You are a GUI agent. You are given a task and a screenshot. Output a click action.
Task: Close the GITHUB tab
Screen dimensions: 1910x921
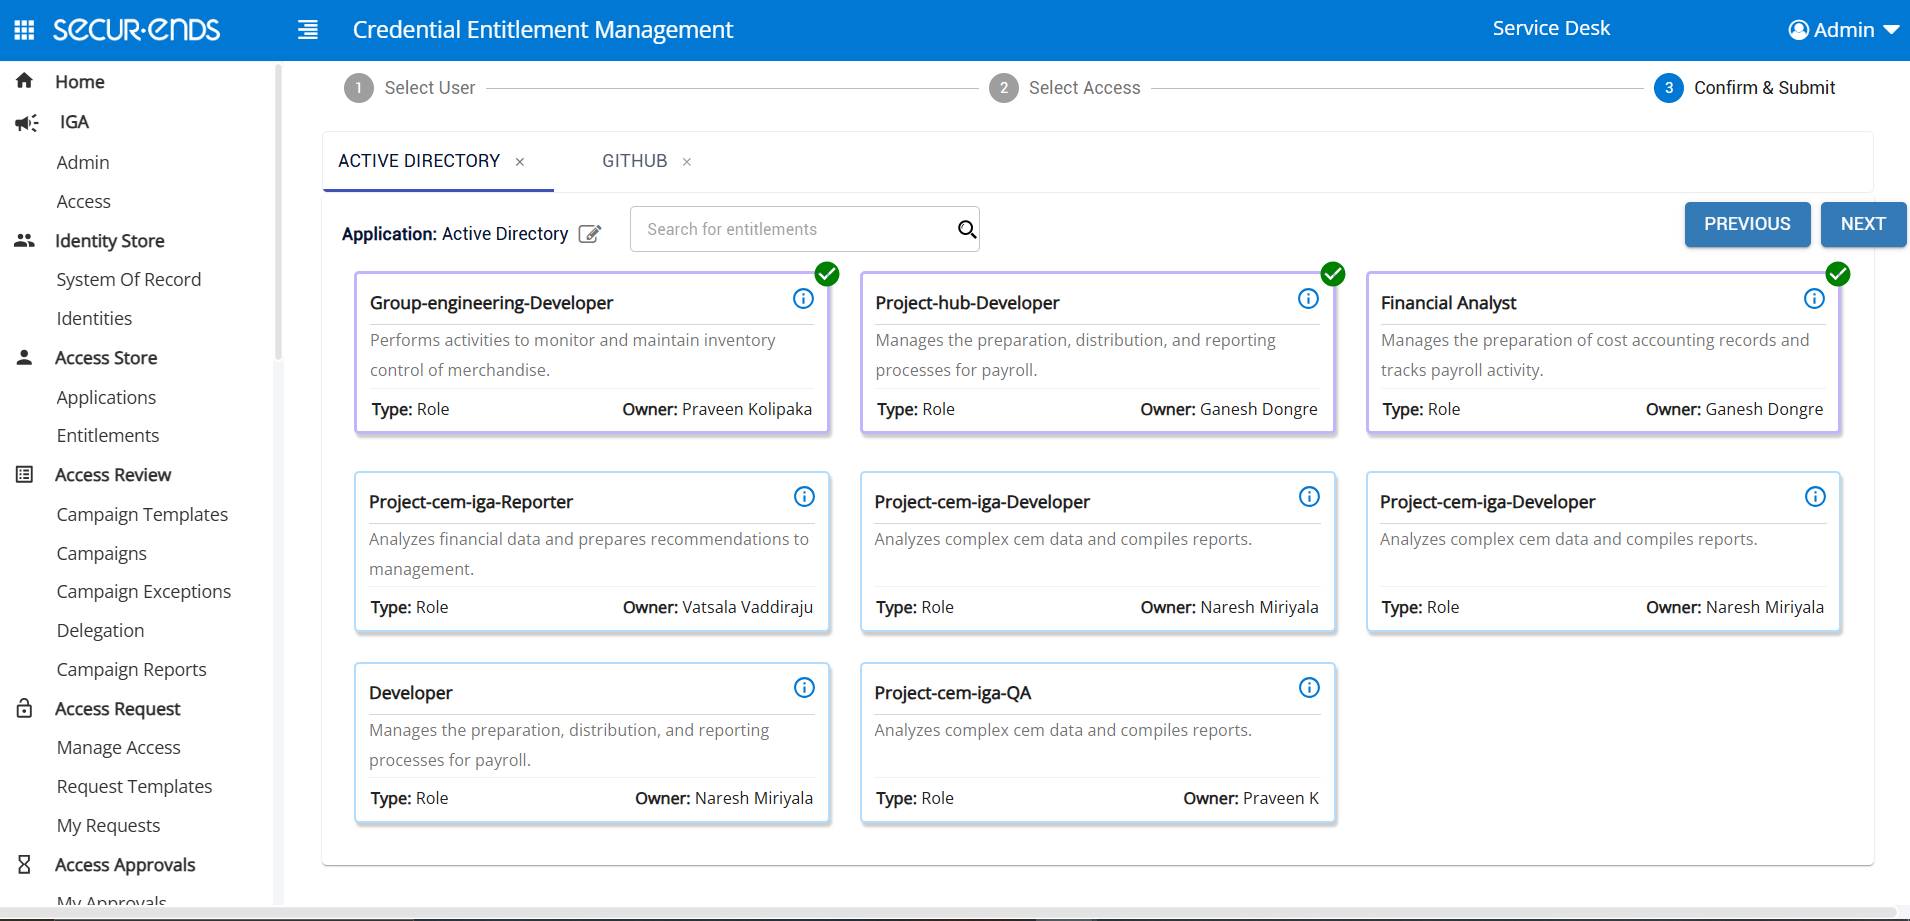pos(687,162)
